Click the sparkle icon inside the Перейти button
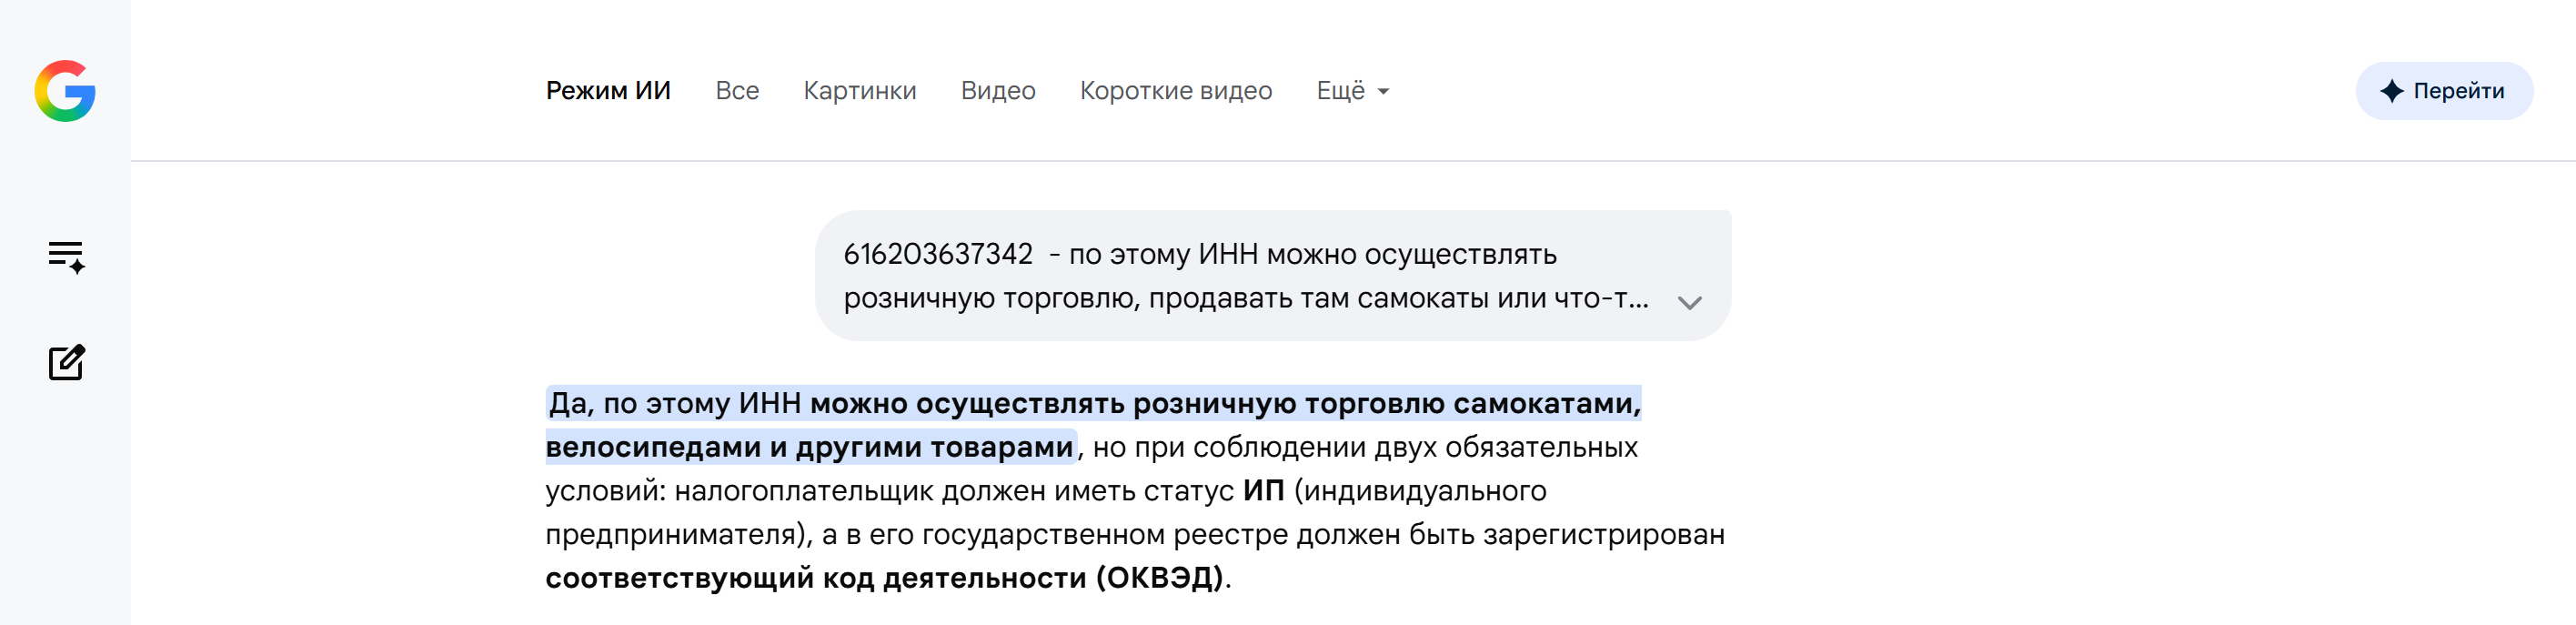Image resolution: width=2576 pixels, height=625 pixels. 2392,91
